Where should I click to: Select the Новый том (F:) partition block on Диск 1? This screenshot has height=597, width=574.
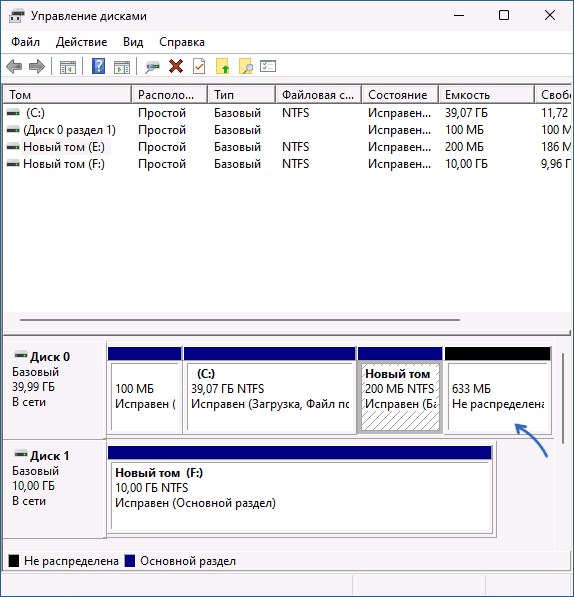coord(300,490)
